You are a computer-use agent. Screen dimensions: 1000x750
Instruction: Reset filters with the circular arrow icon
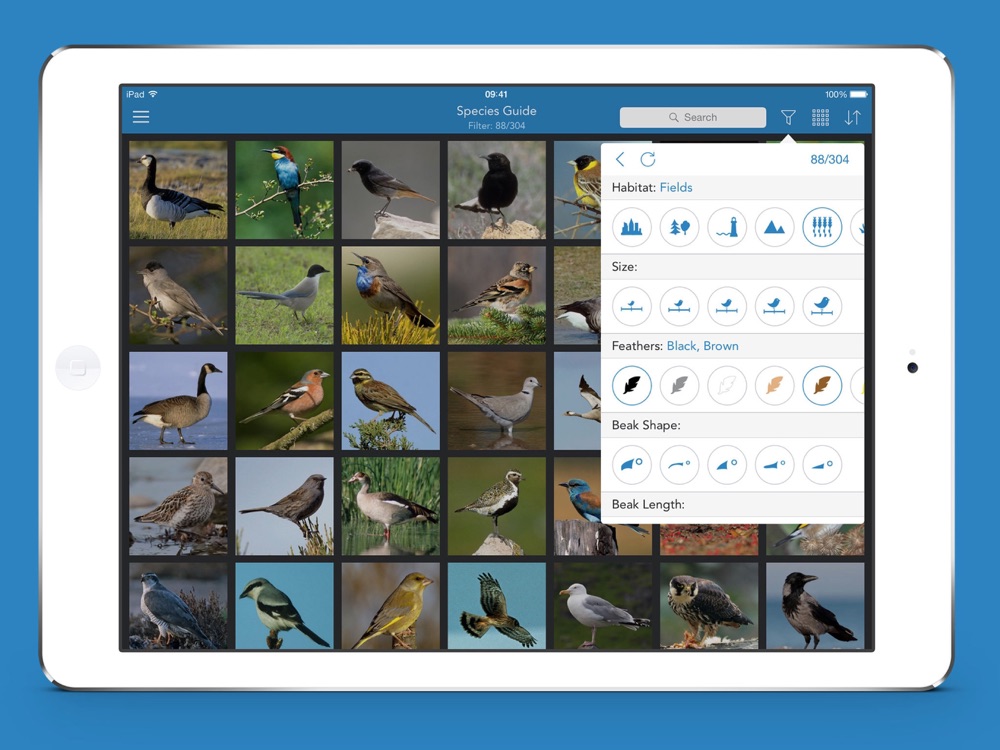(648, 159)
